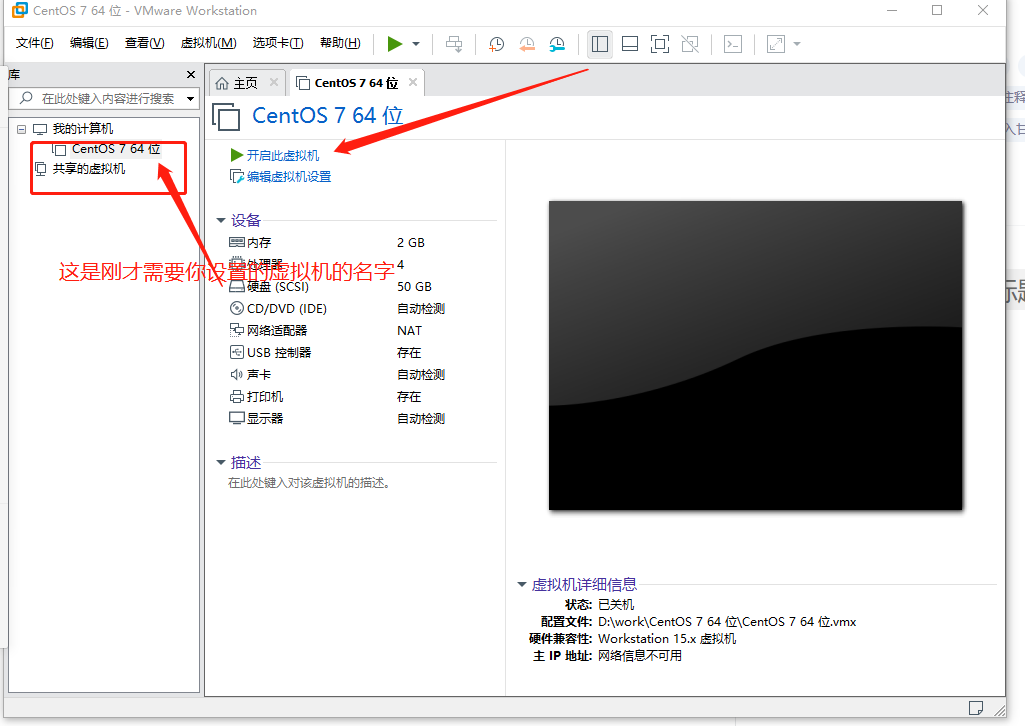
Task: Click the 已关机 status text
Action: pos(616,604)
